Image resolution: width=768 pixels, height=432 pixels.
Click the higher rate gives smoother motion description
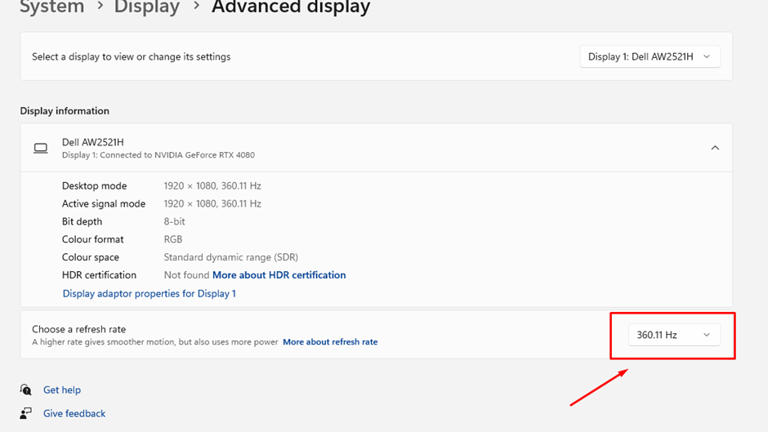[155, 342]
